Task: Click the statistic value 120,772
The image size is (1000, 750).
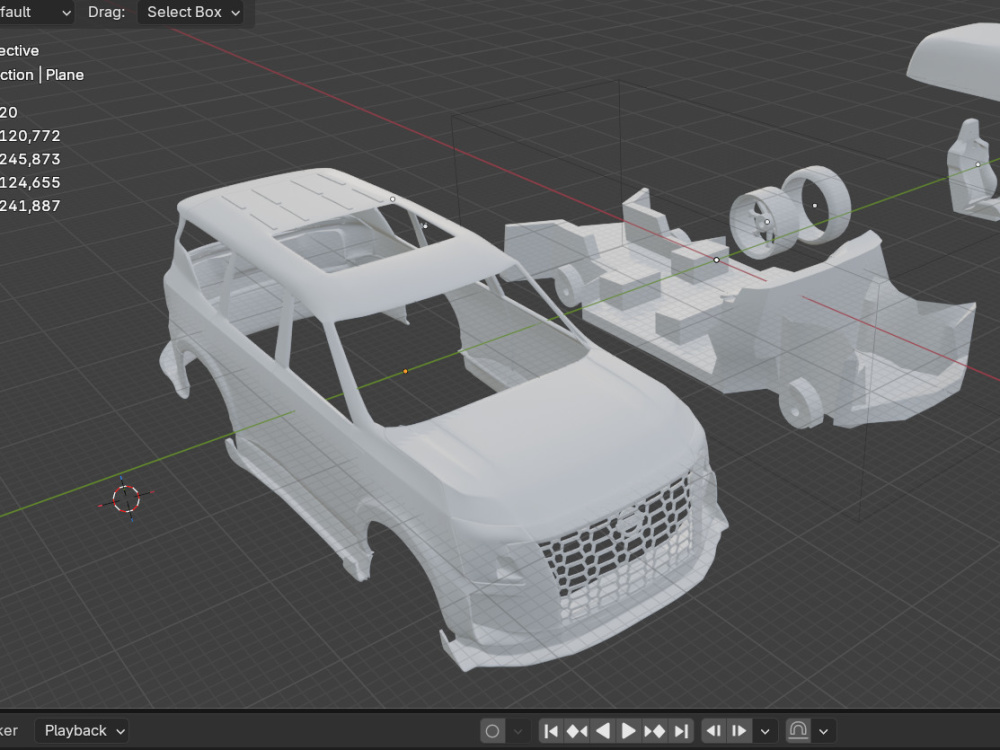Action: tap(30, 136)
